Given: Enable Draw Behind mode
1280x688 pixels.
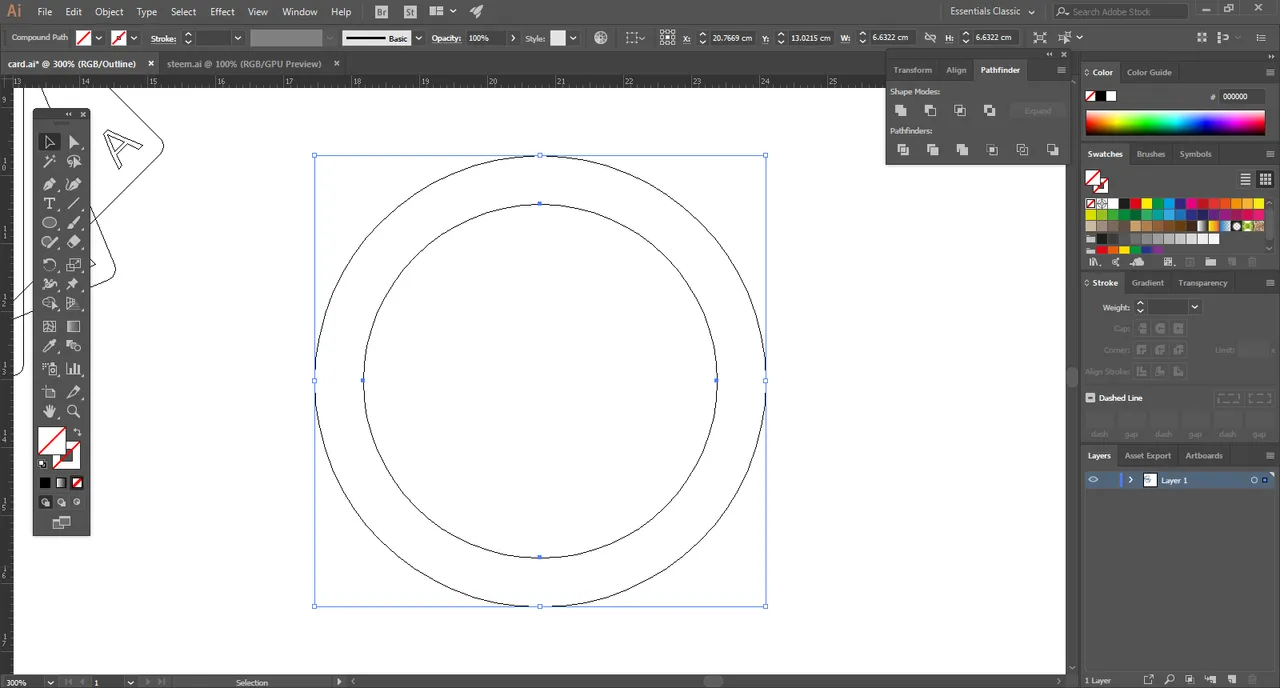Looking at the screenshot, I should [61, 502].
